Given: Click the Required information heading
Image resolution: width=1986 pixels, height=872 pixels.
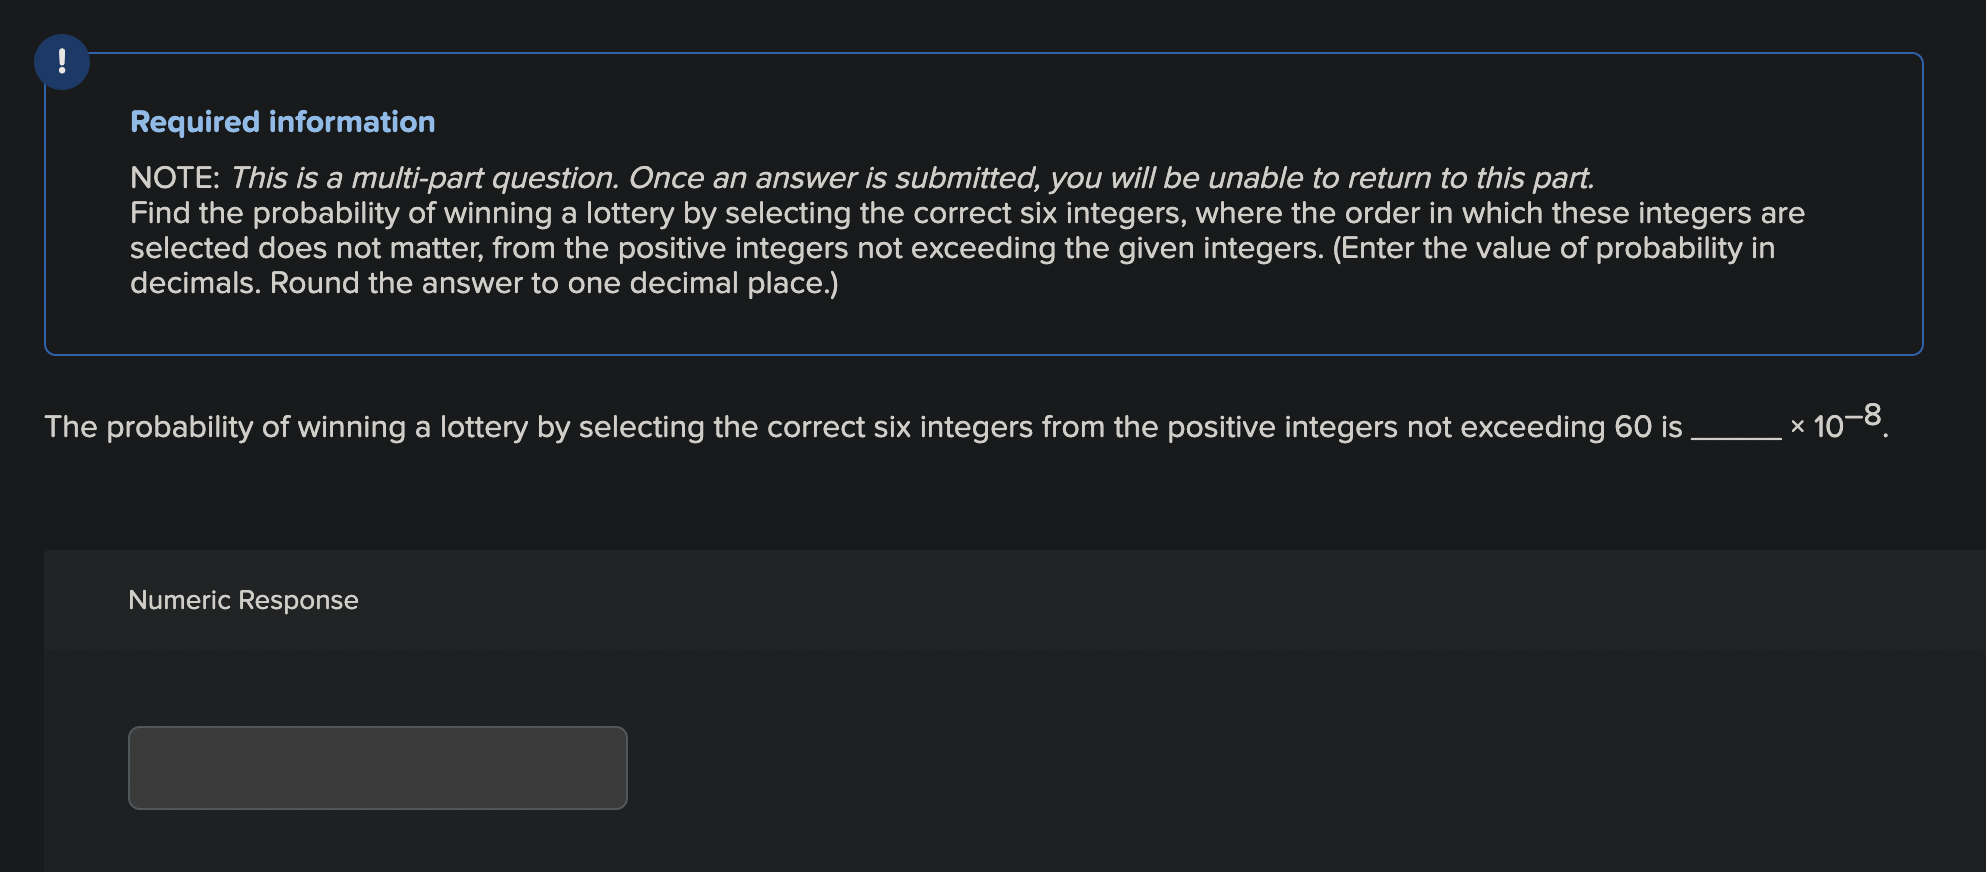Looking at the screenshot, I should pos(282,121).
